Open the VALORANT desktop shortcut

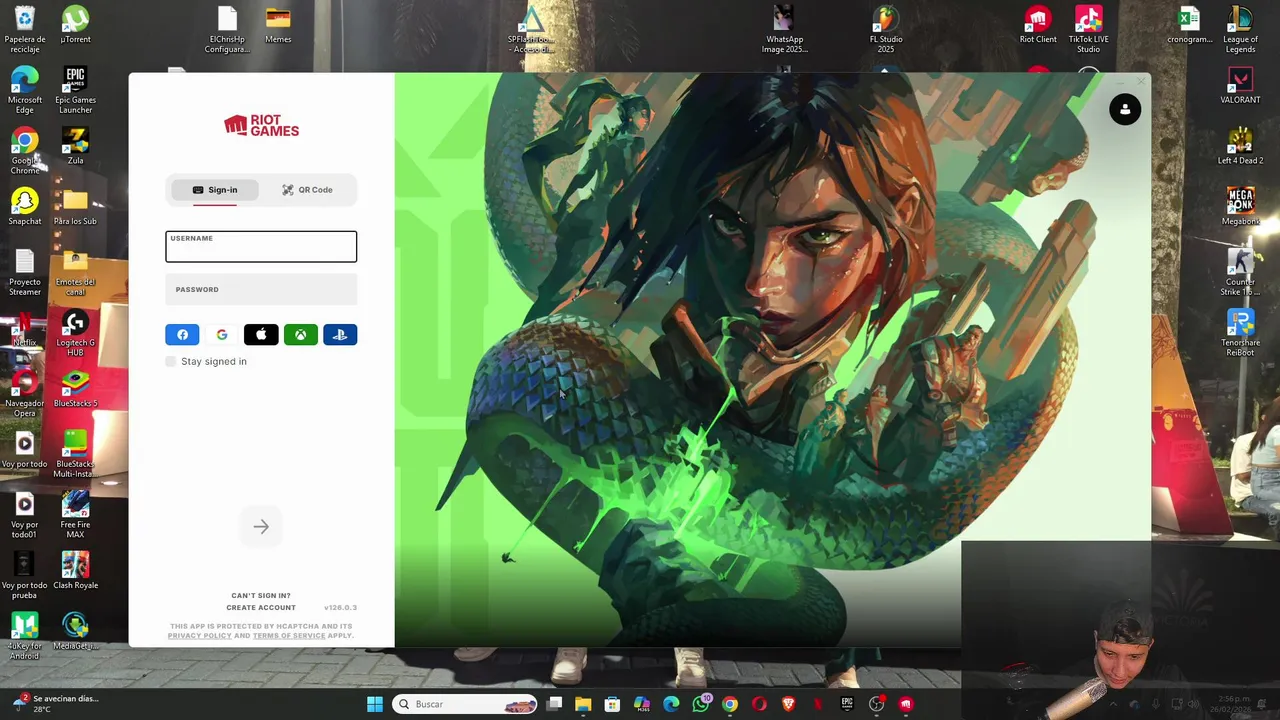[1240, 86]
